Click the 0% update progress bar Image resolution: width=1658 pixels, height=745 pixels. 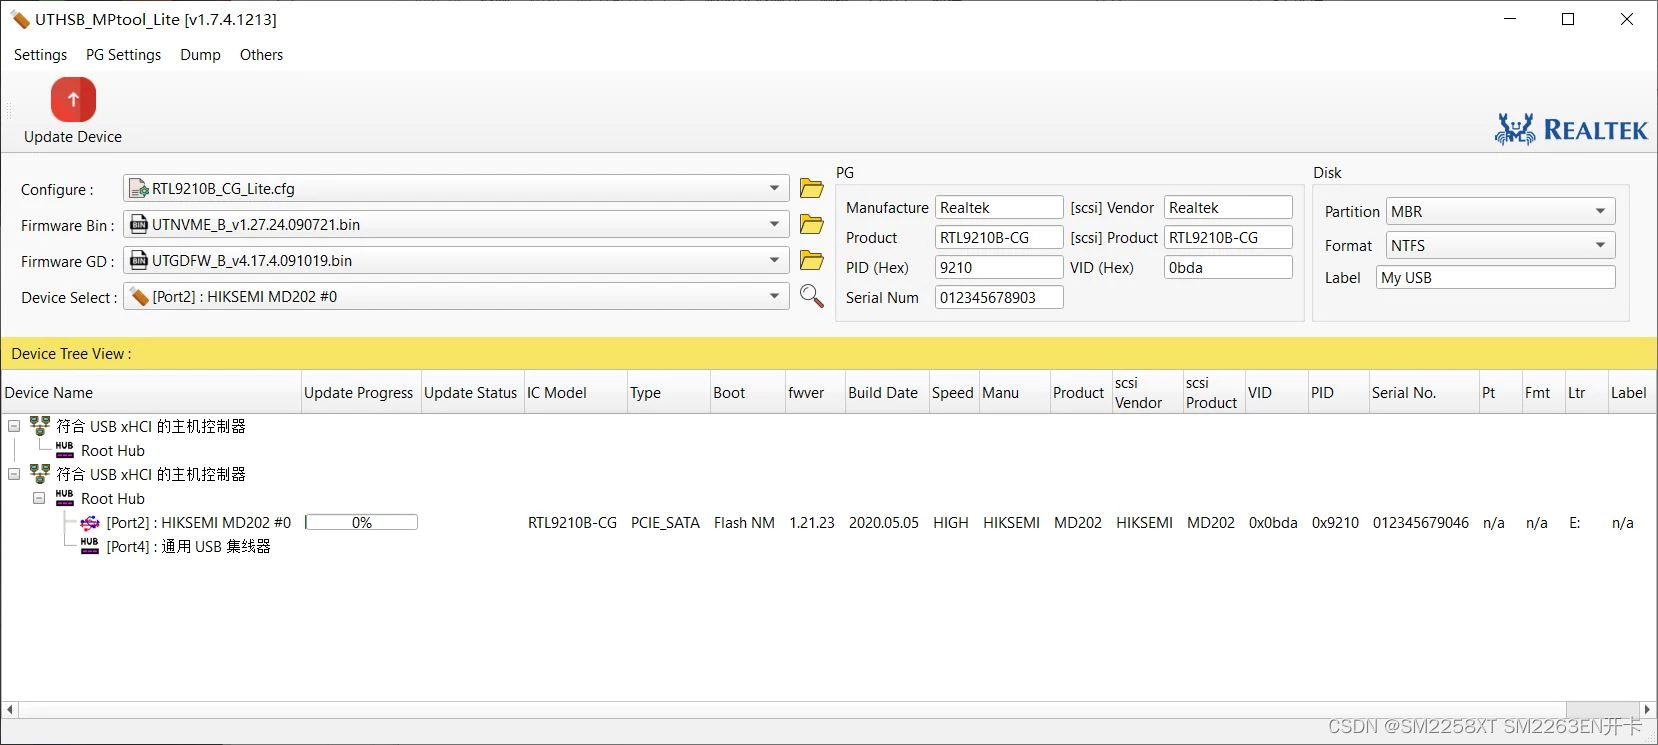coord(361,522)
